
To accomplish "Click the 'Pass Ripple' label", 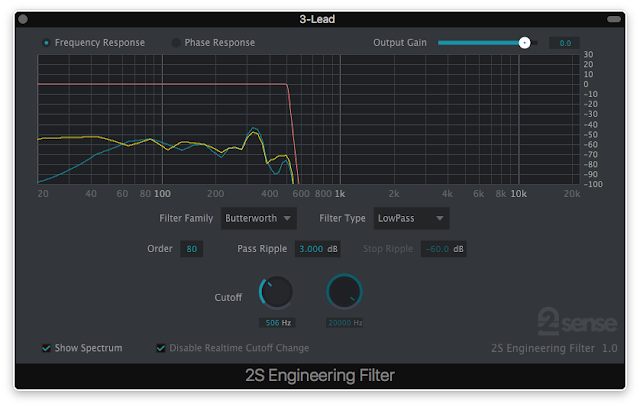I will click(262, 249).
